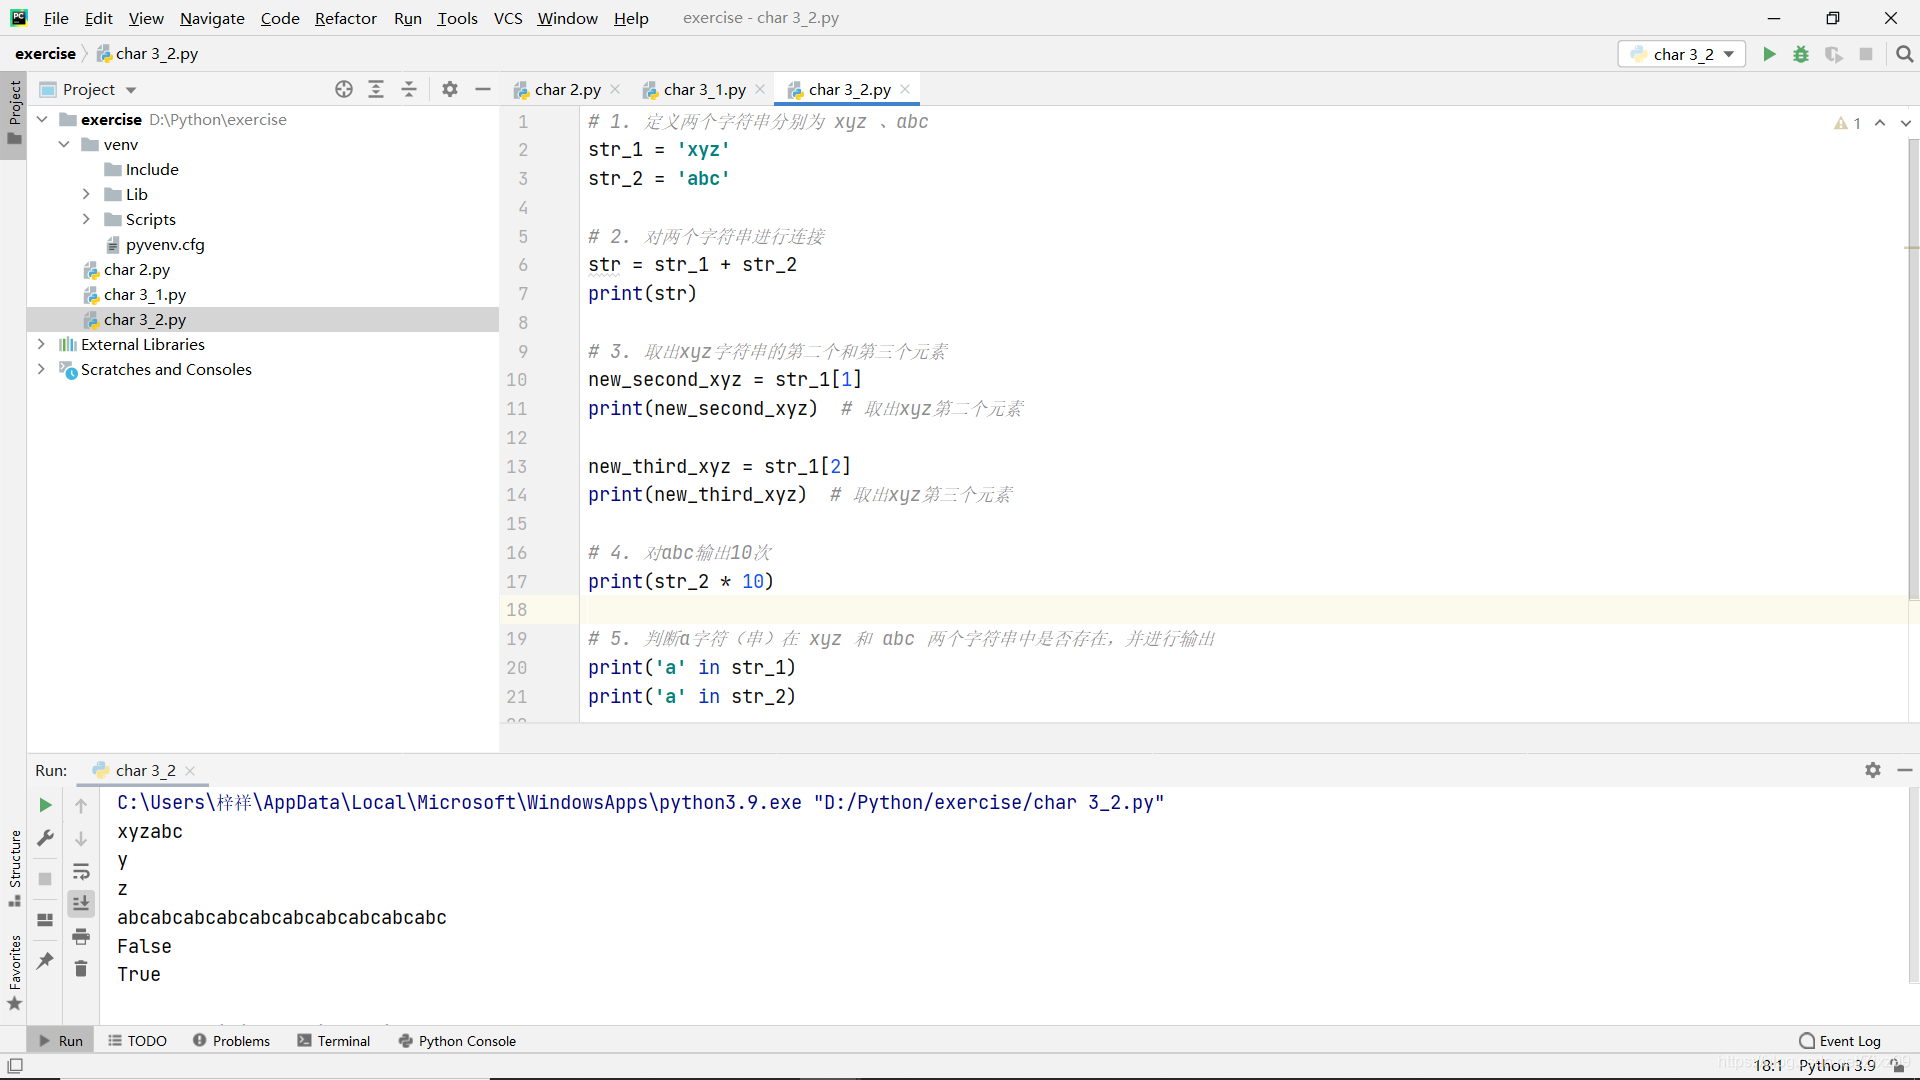Viewport: 1920px width, 1080px height.
Task: Toggle soft-wrap in Run console
Action: (x=81, y=872)
